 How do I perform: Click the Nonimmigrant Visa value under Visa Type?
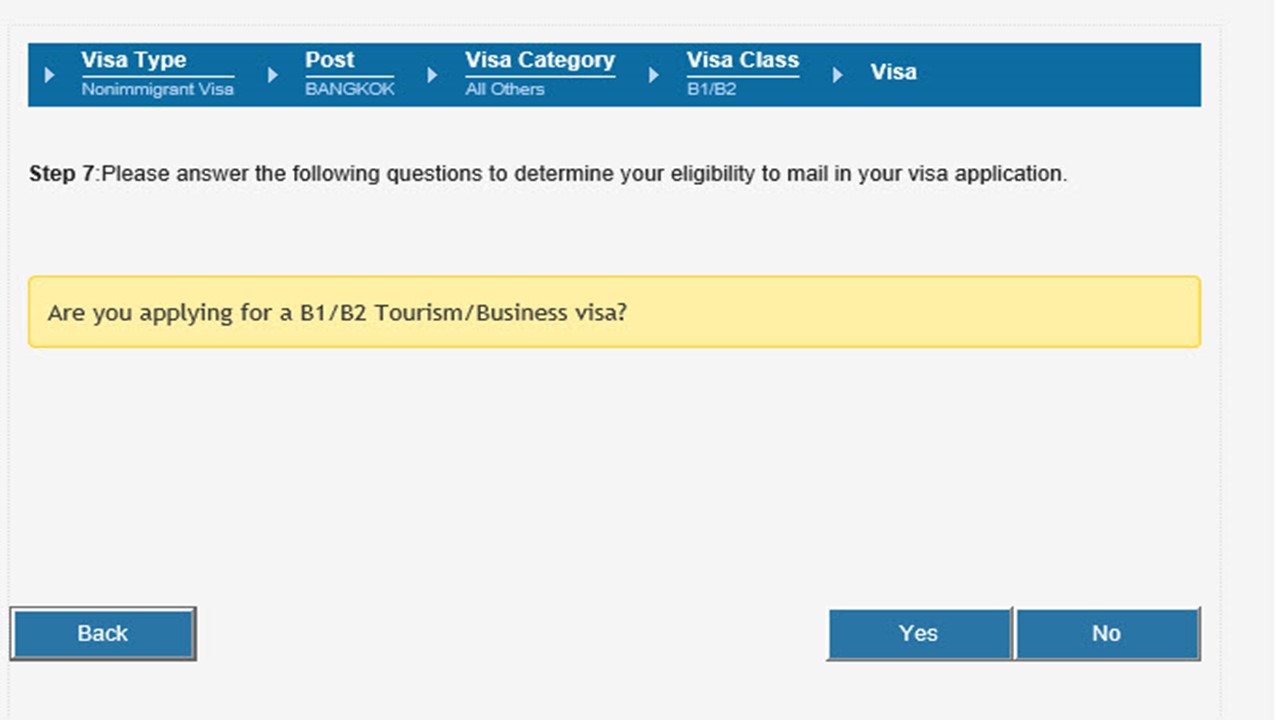(x=158, y=89)
